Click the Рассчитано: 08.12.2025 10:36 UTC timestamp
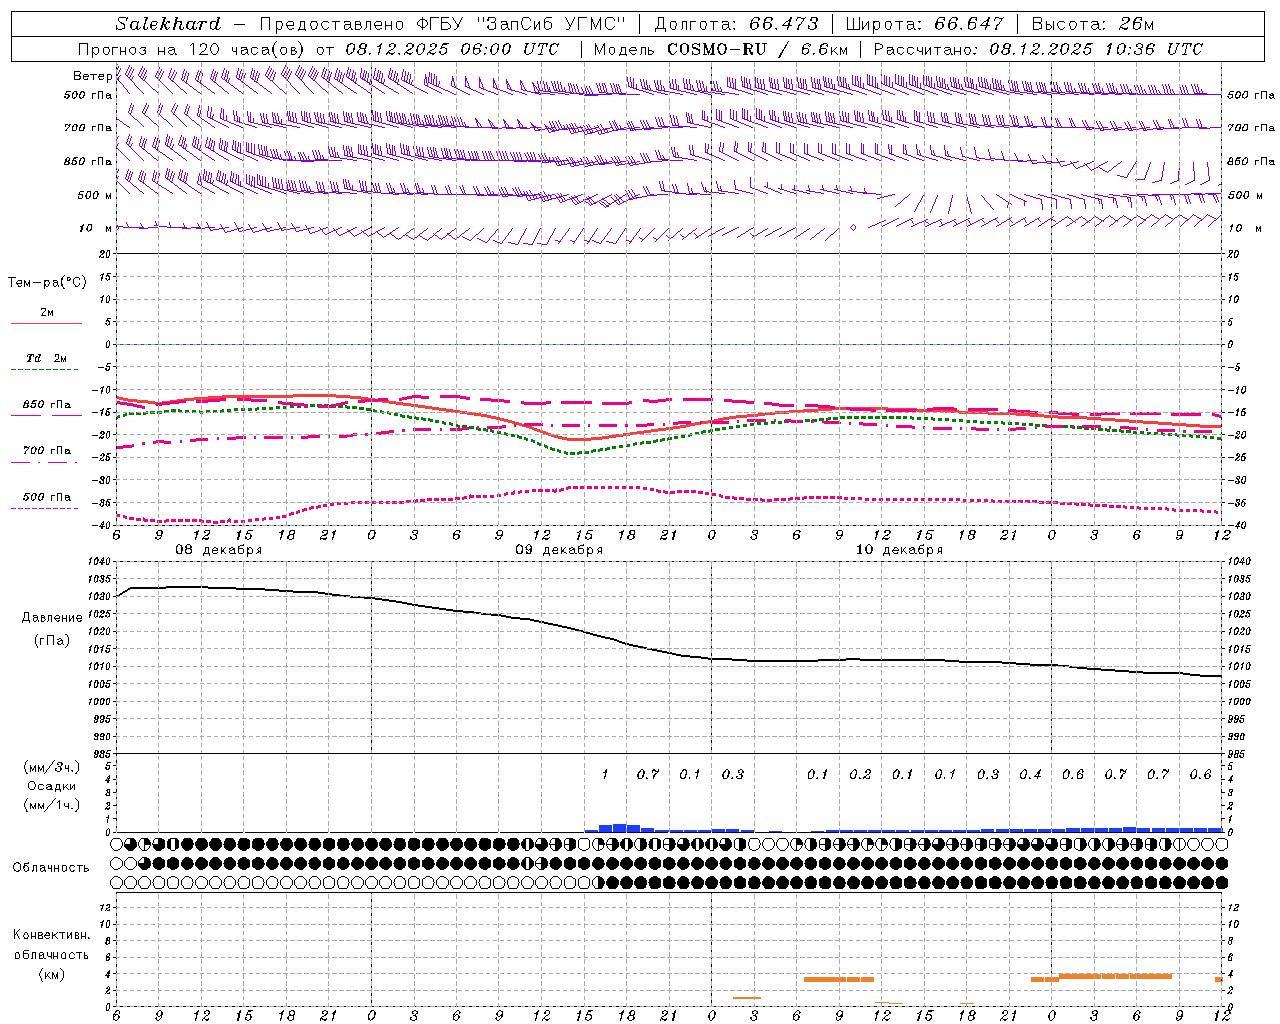The width and height of the screenshot is (1280, 1024). tap(1038, 49)
